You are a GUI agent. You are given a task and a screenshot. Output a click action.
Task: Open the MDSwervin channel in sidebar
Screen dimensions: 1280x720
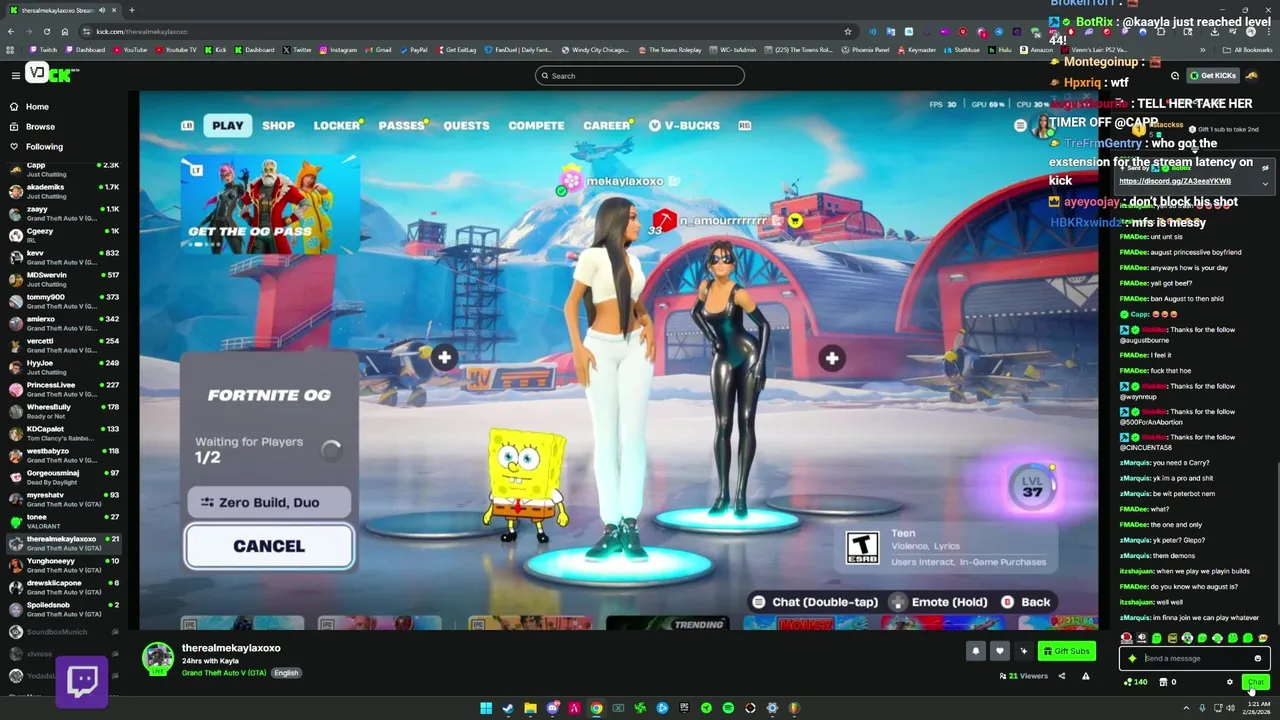[x=64, y=279]
